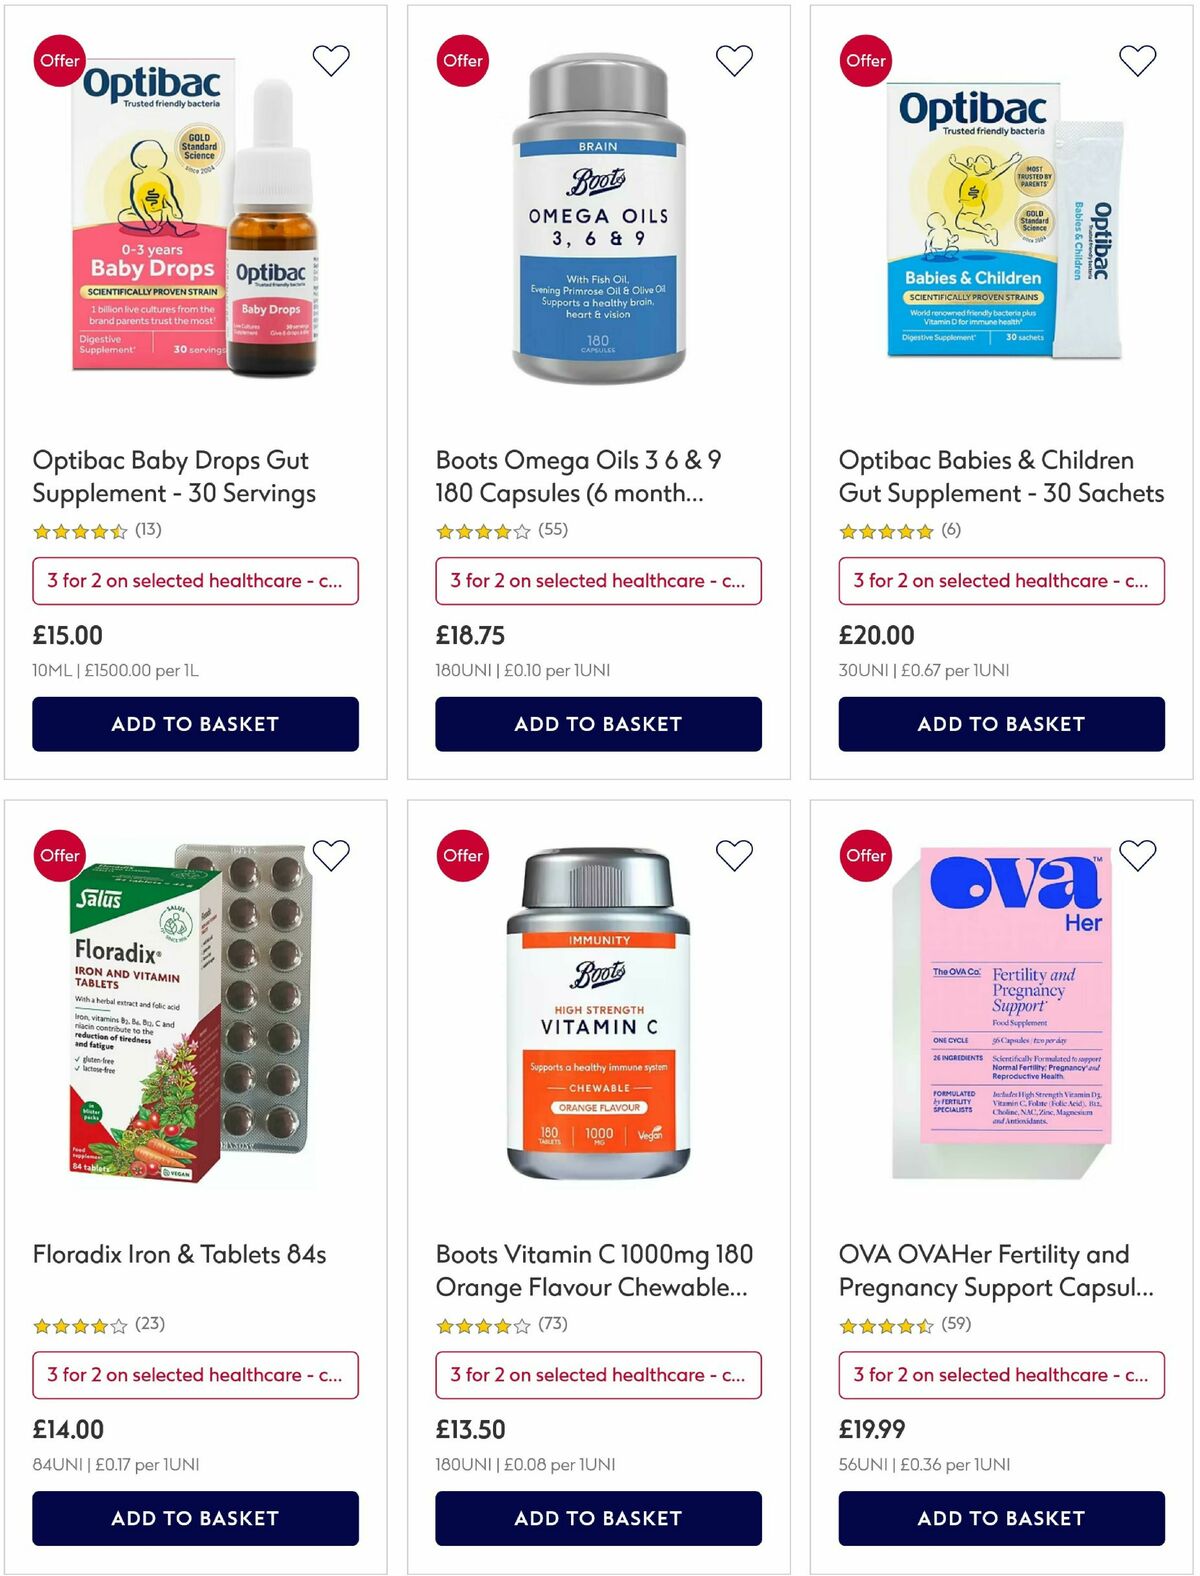Click the star rating for Floradix Iron & Tablets
Image resolution: width=1200 pixels, height=1576 pixels.
pos(75,1325)
